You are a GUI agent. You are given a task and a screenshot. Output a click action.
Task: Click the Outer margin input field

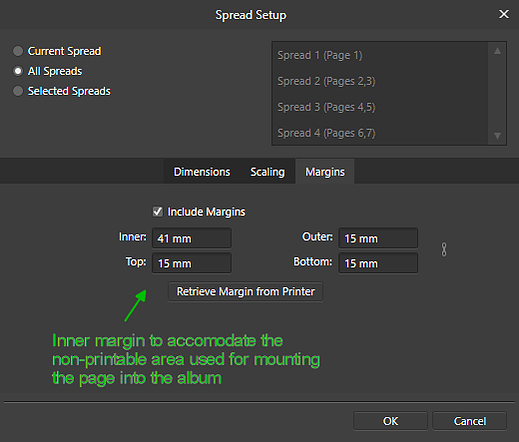coord(378,238)
